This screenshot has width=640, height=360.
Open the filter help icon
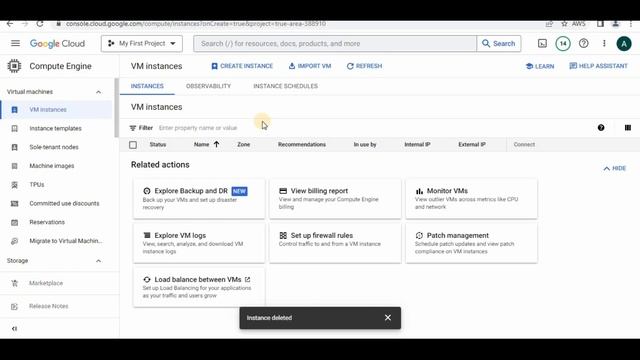click(601, 128)
